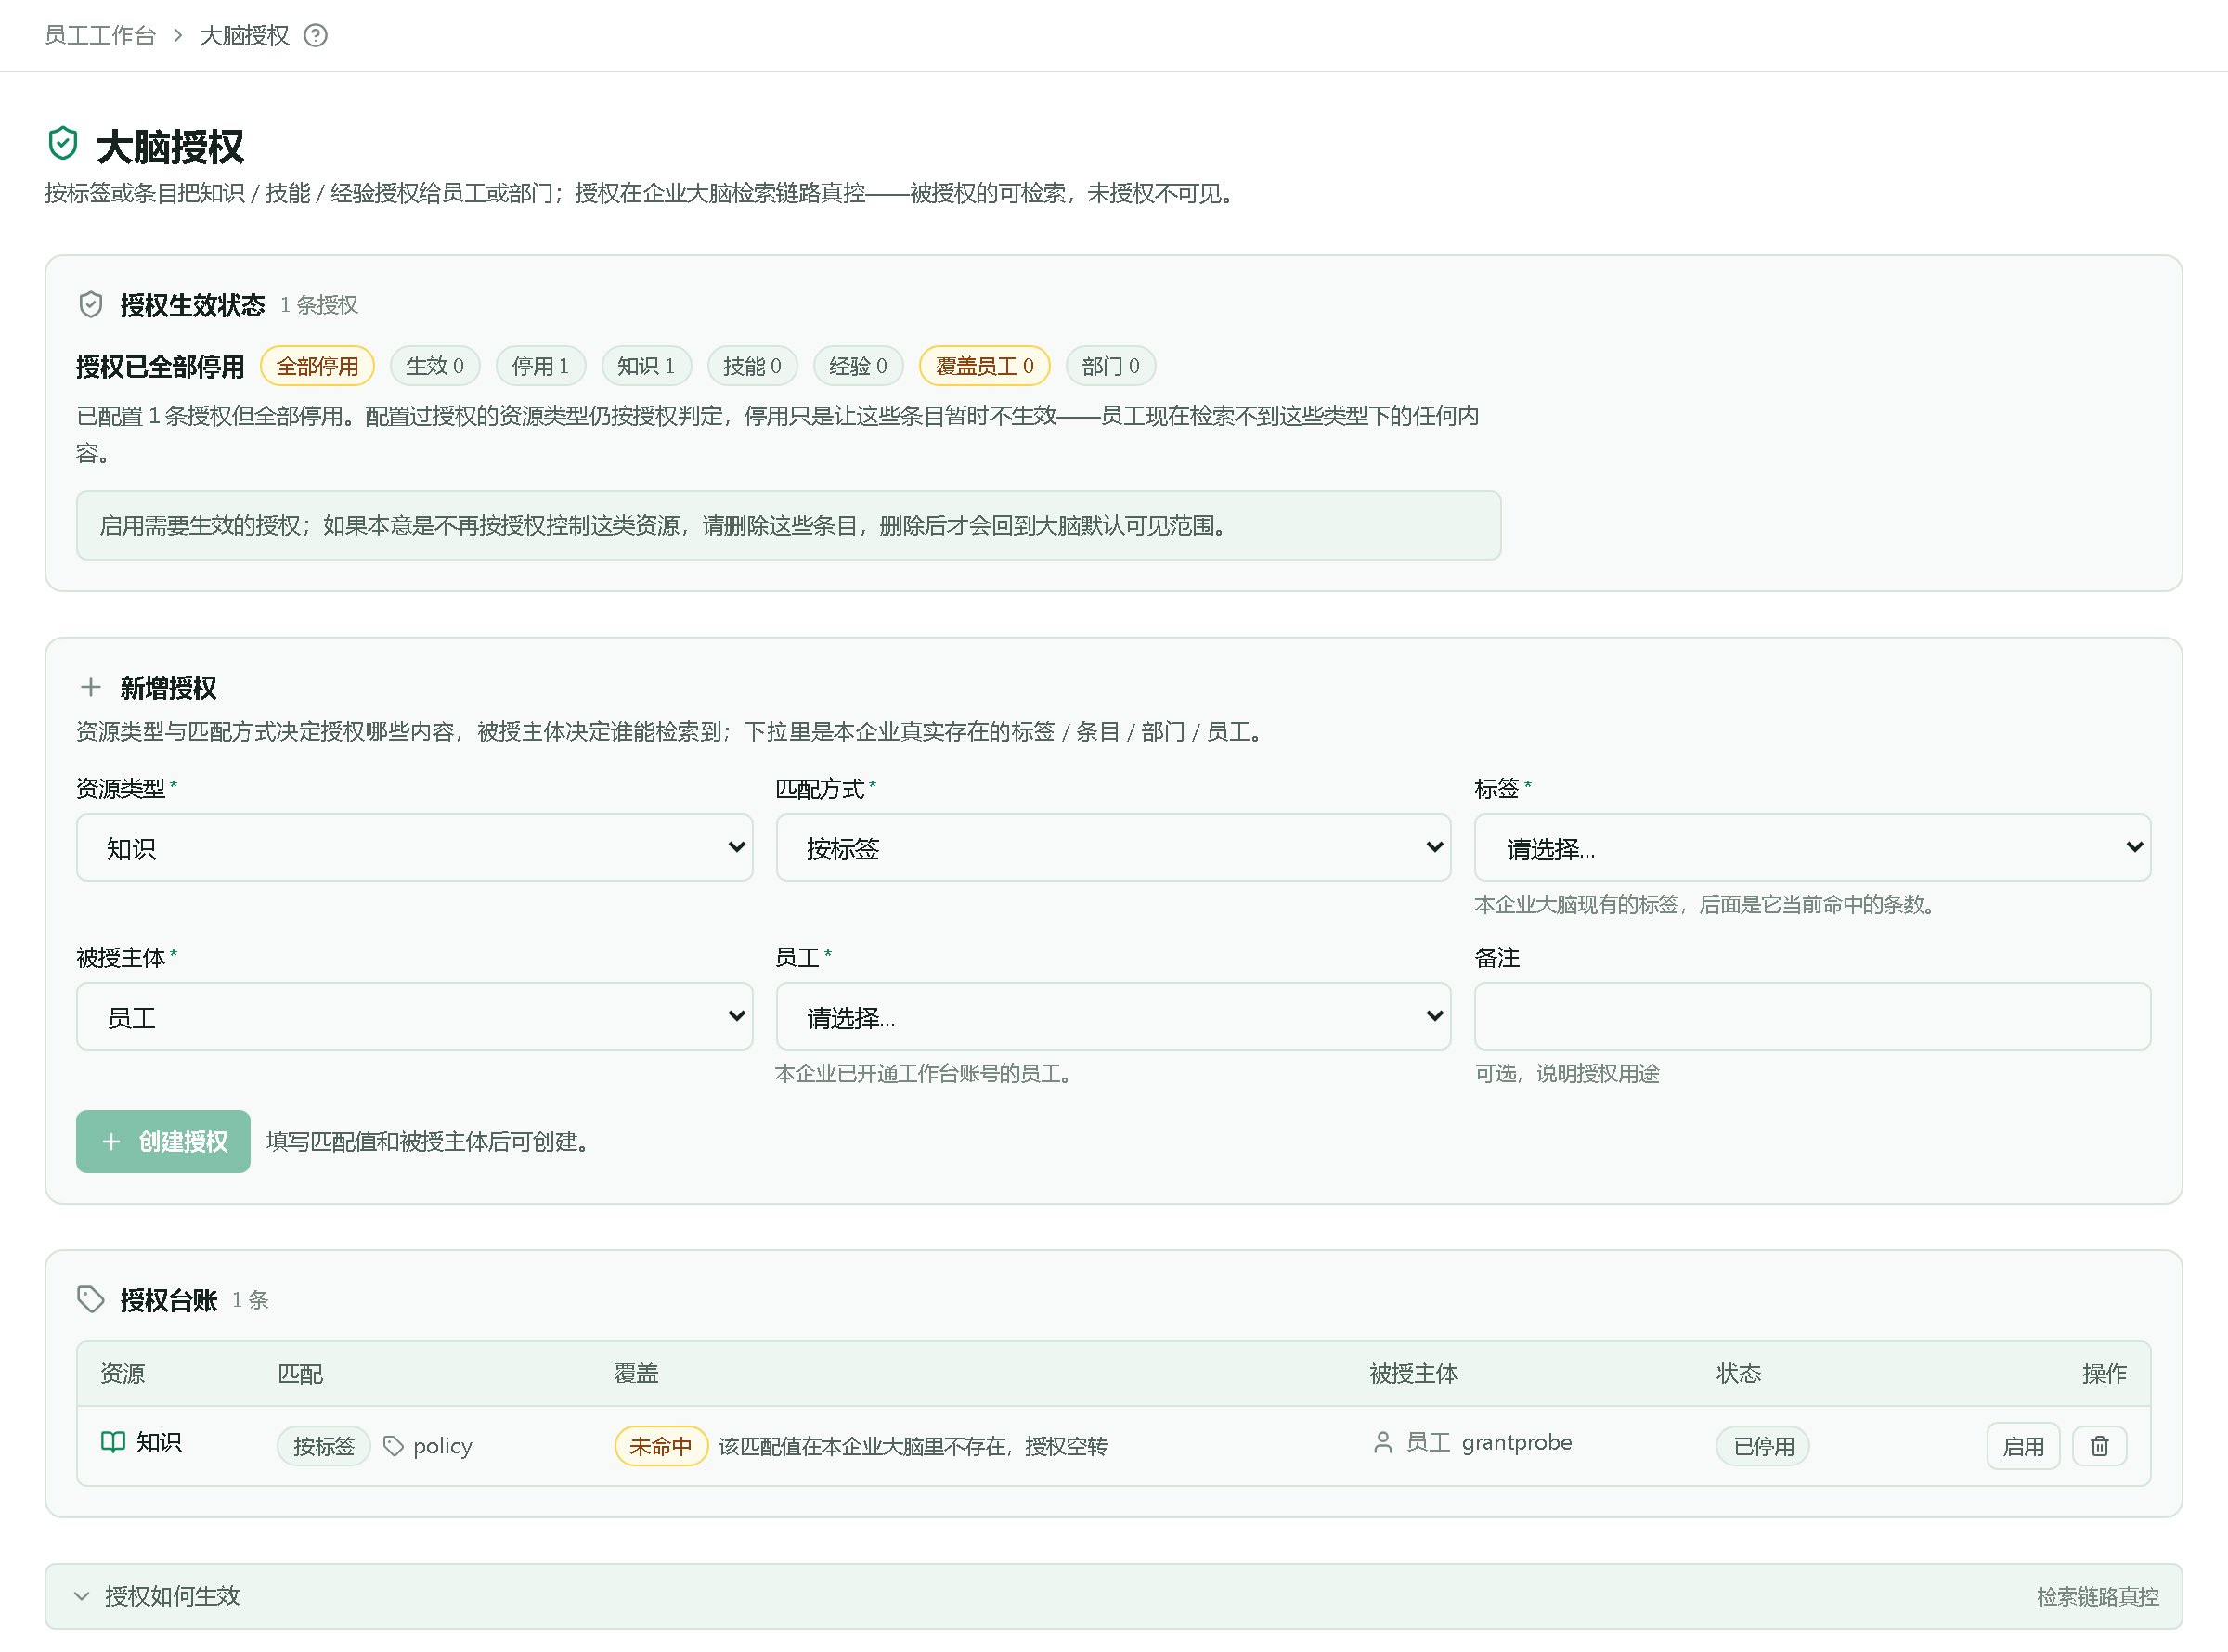The image size is (2228, 1652).
Task: Click the 1 条 count beside 授权台账
Action: click(x=250, y=1299)
